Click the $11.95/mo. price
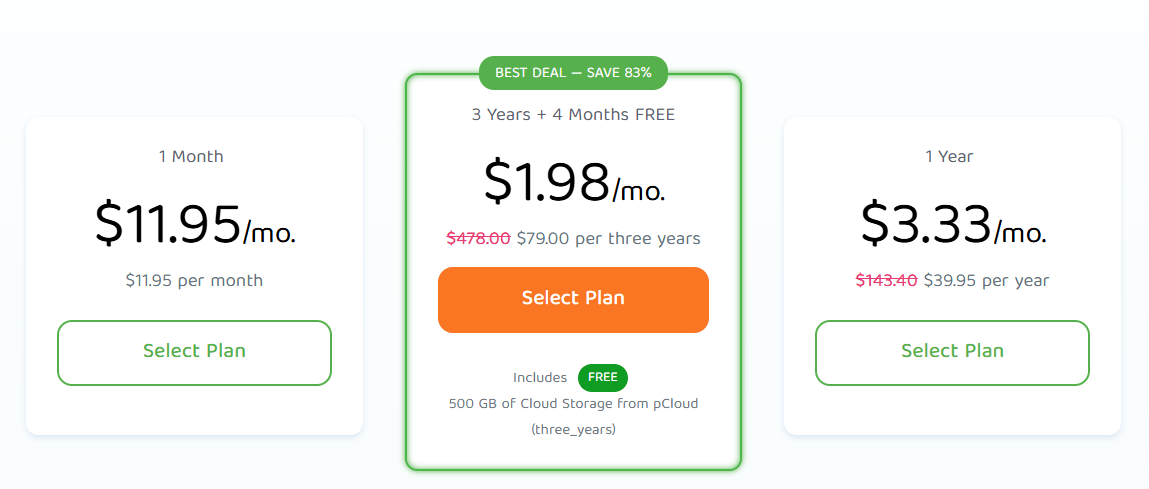 [x=195, y=223]
